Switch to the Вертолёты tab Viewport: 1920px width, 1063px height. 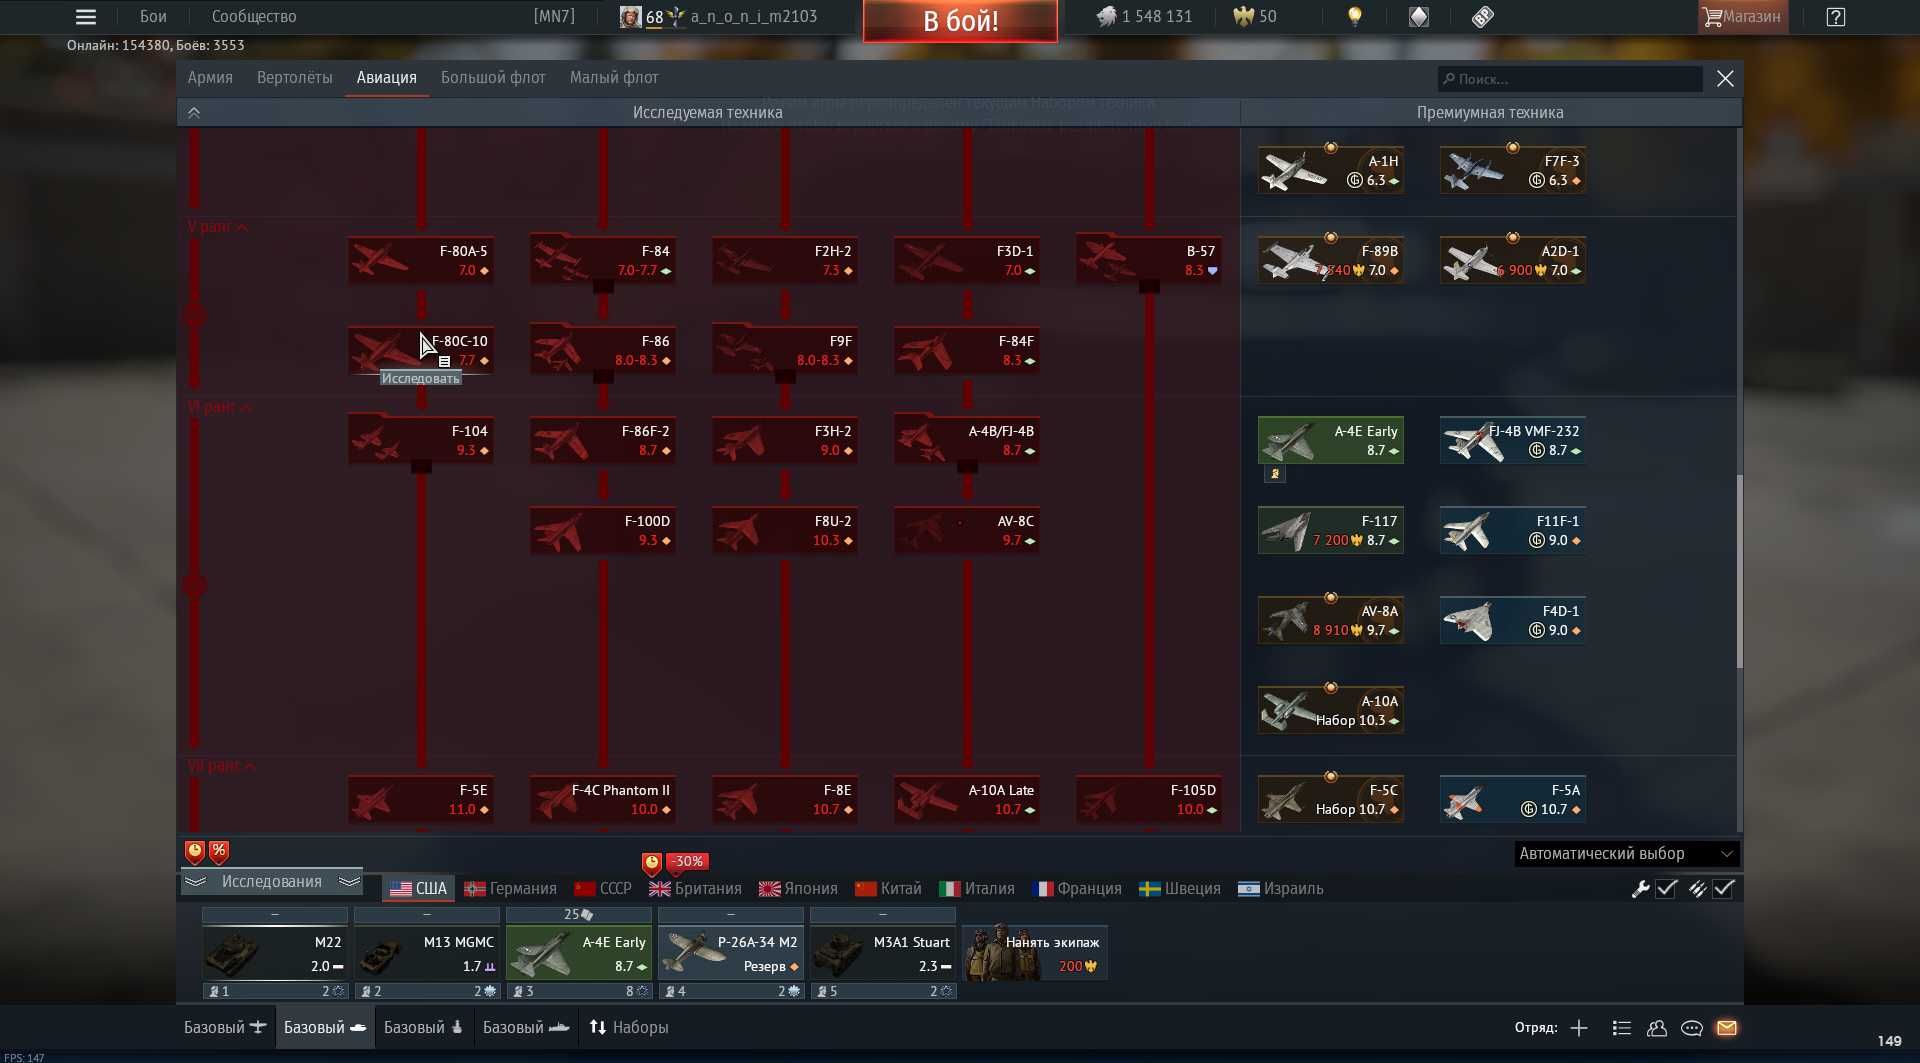click(x=295, y=78)
